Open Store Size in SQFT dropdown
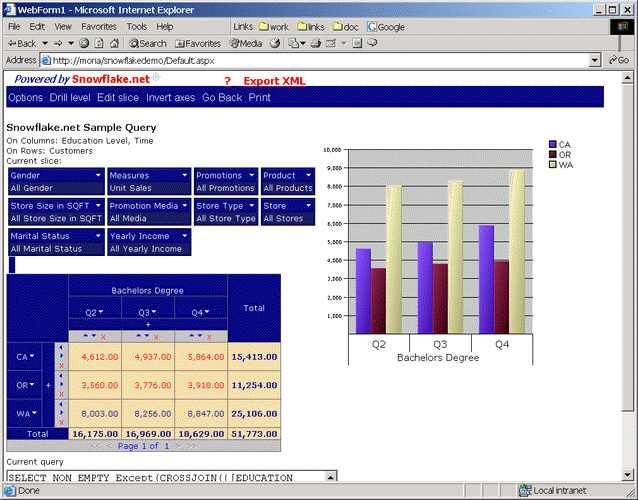638x500 pixels. pyautogui.click(x=98, y=205)
